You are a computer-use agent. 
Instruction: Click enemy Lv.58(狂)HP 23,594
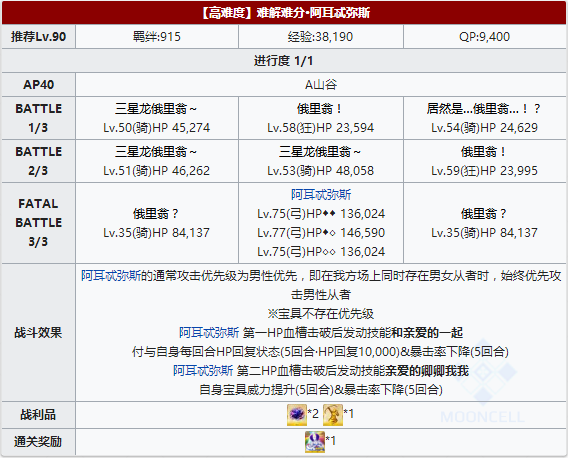pyautogui.click(x=321, y=128)
